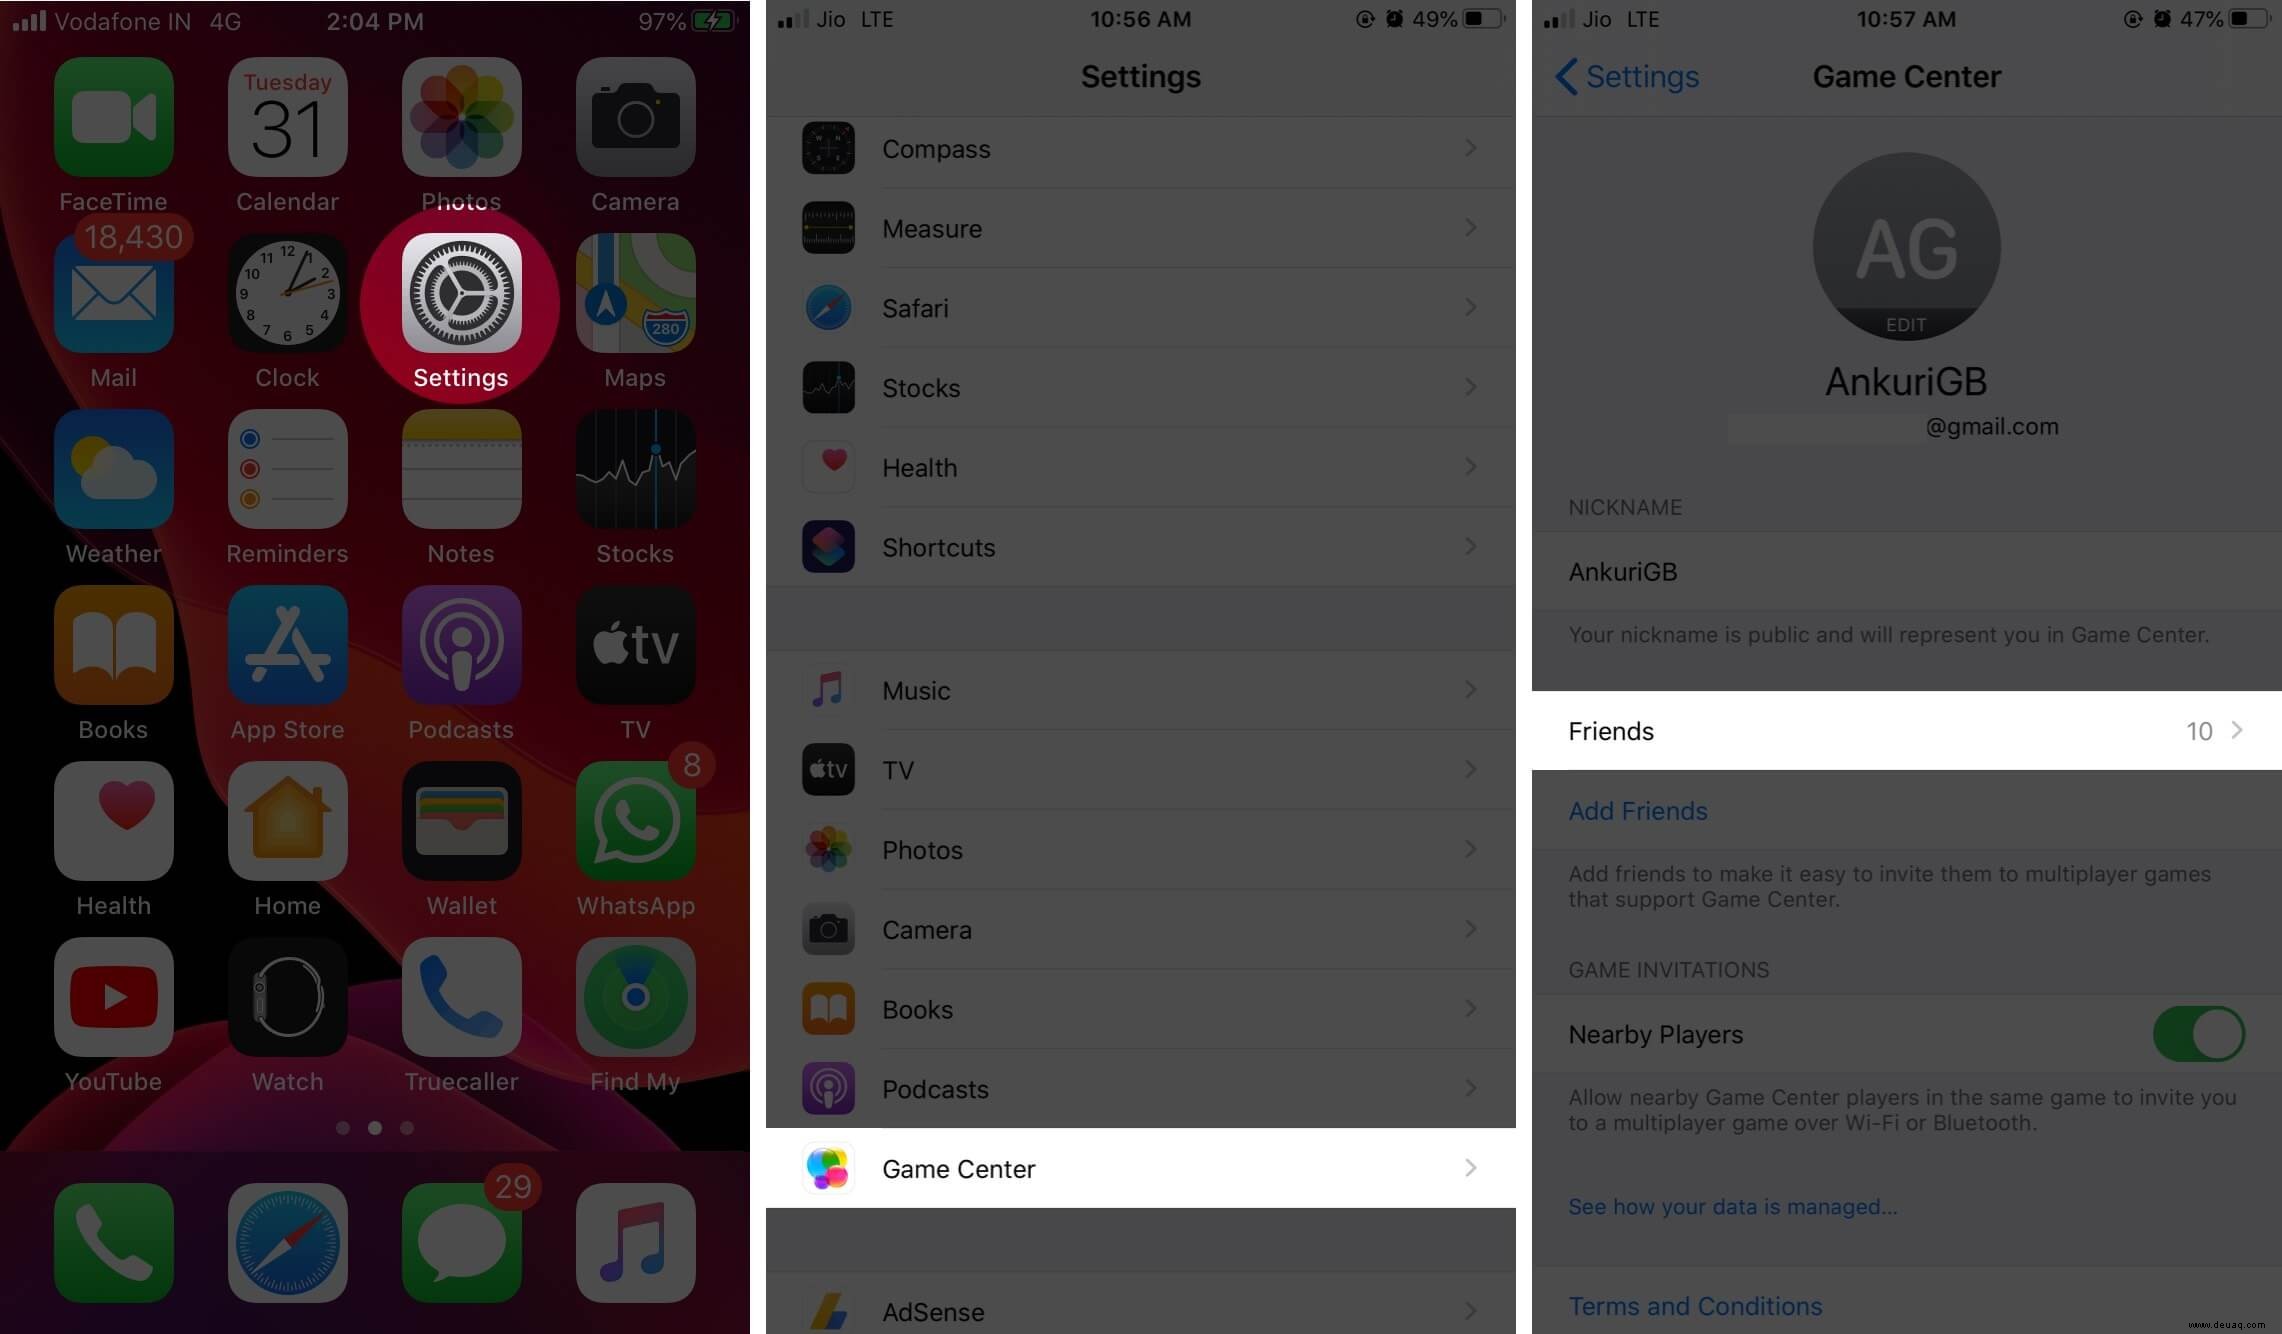Open the Truecaller app icon
2282x1334 pixels.
461,1015
